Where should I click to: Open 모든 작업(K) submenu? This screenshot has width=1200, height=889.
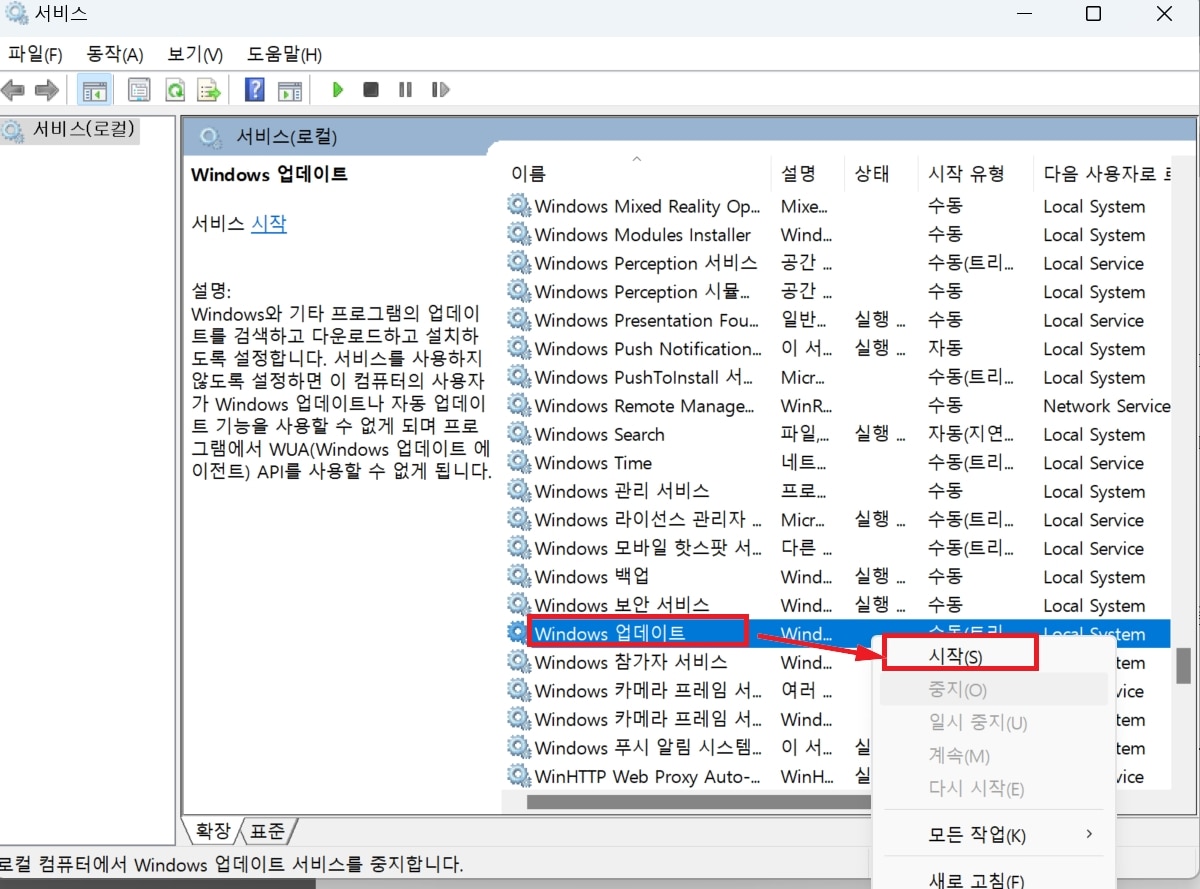994,835
